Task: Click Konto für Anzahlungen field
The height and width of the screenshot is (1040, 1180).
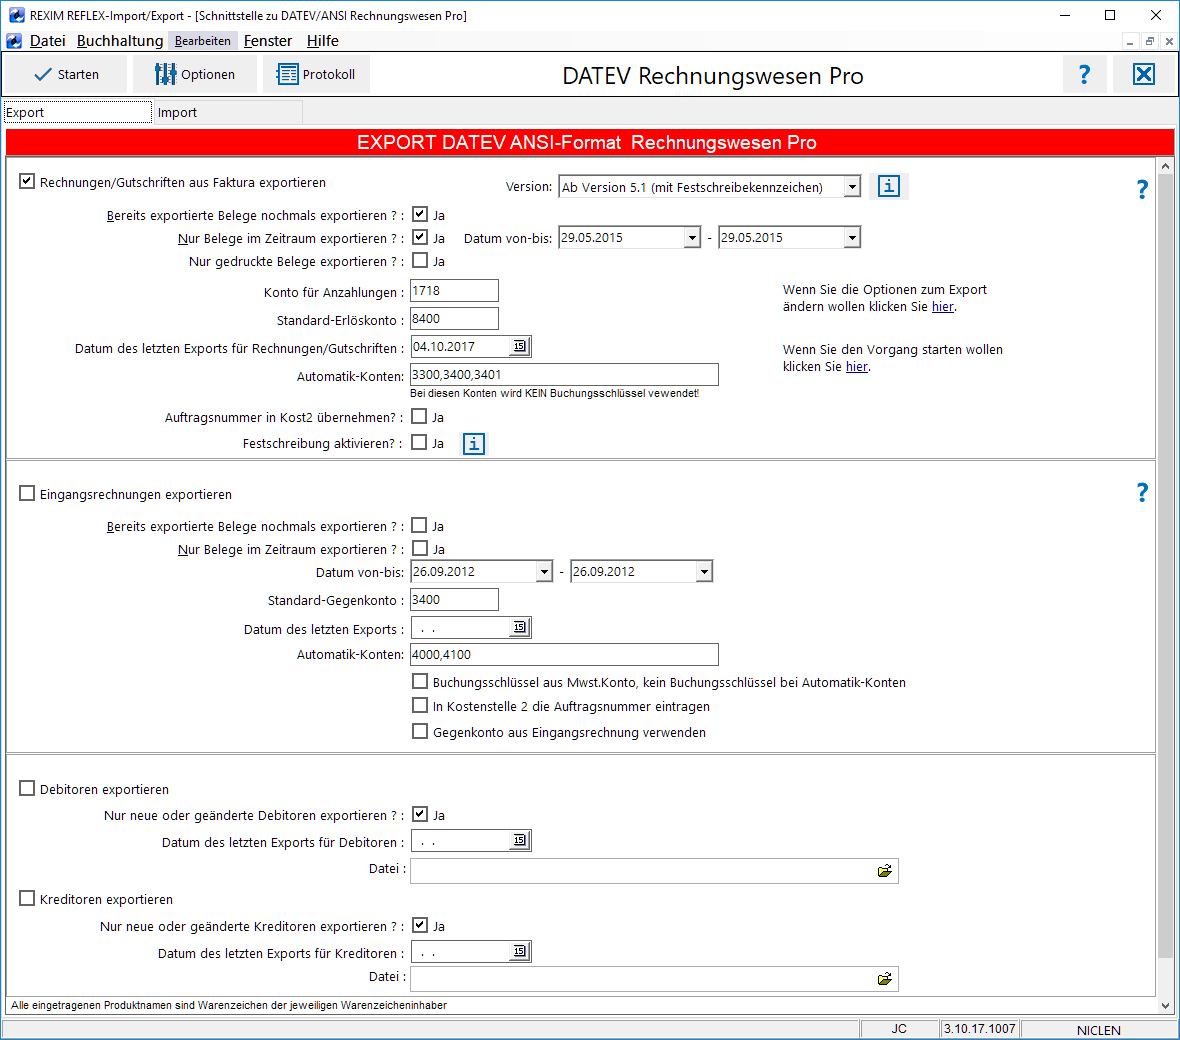Action: [454, 290]
